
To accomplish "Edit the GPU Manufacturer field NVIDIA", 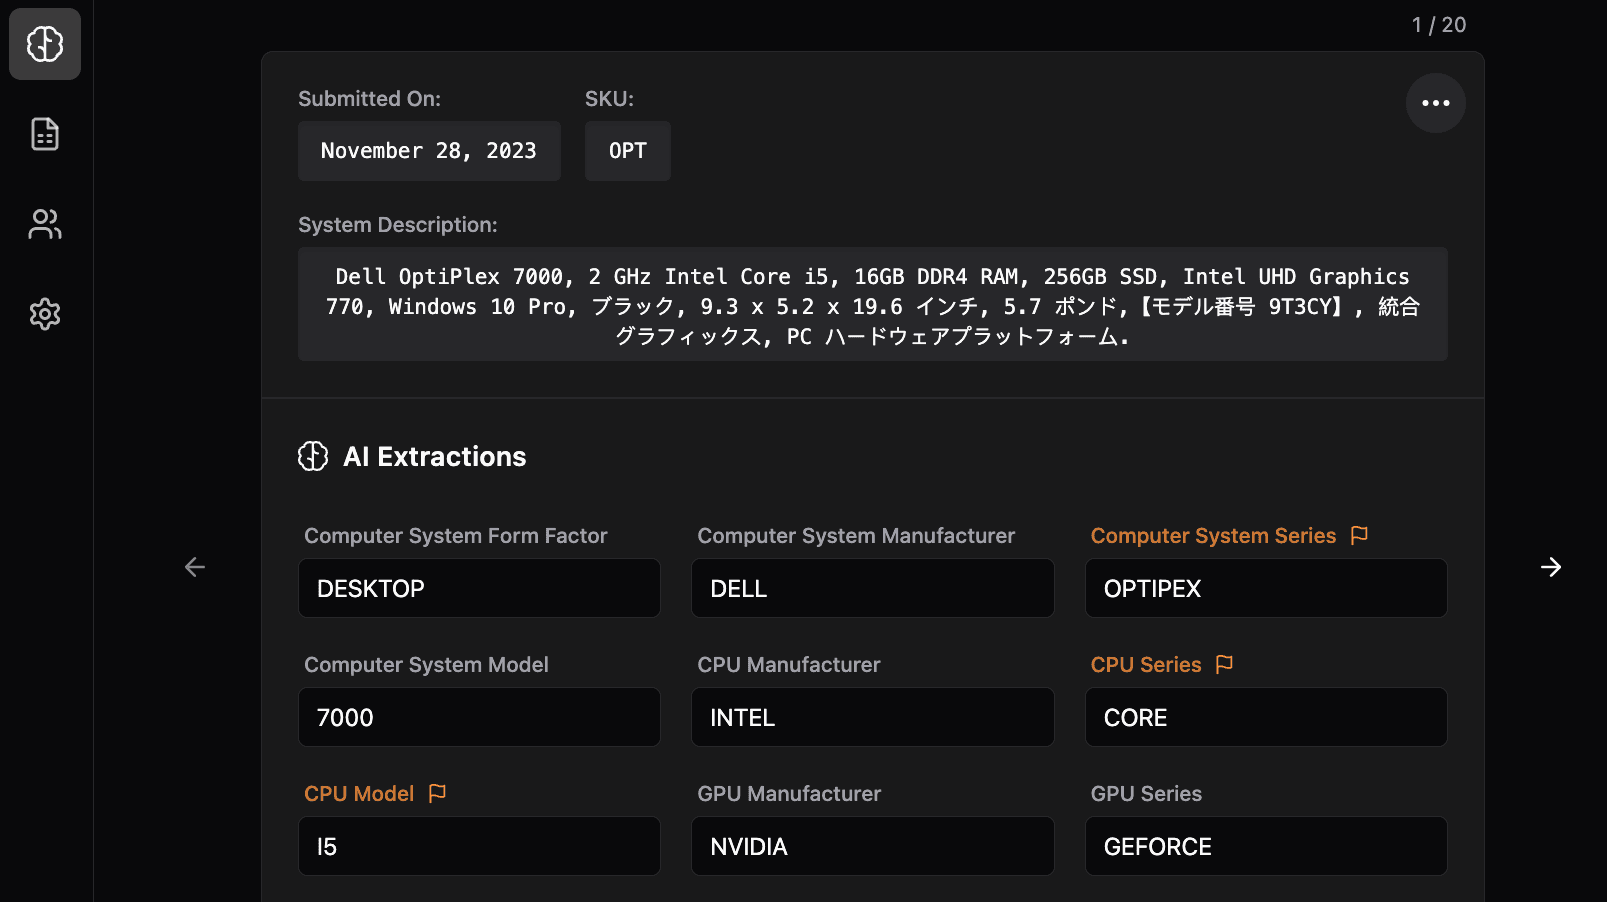I will pos(873,846).
